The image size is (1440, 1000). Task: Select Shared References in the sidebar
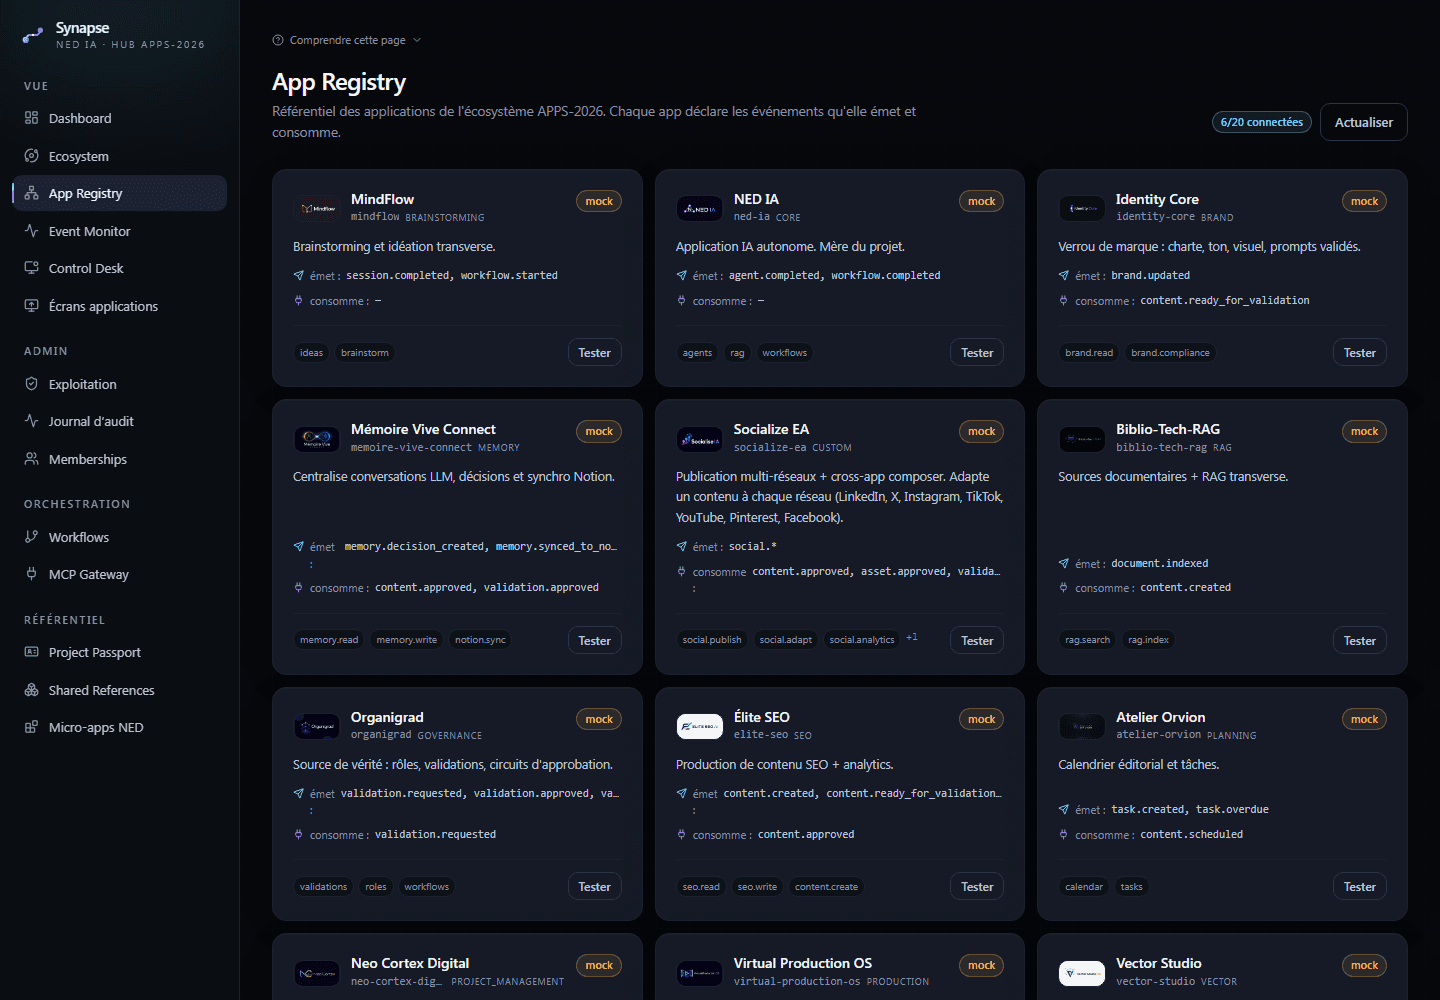(120, 690)
